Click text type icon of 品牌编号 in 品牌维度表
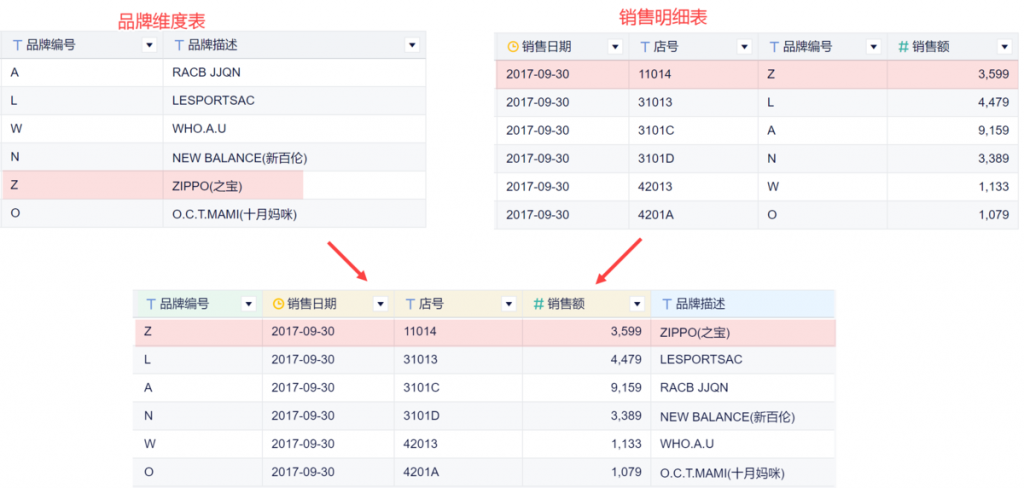Viewport: 1024px width, 488px height. pos(17,45)
